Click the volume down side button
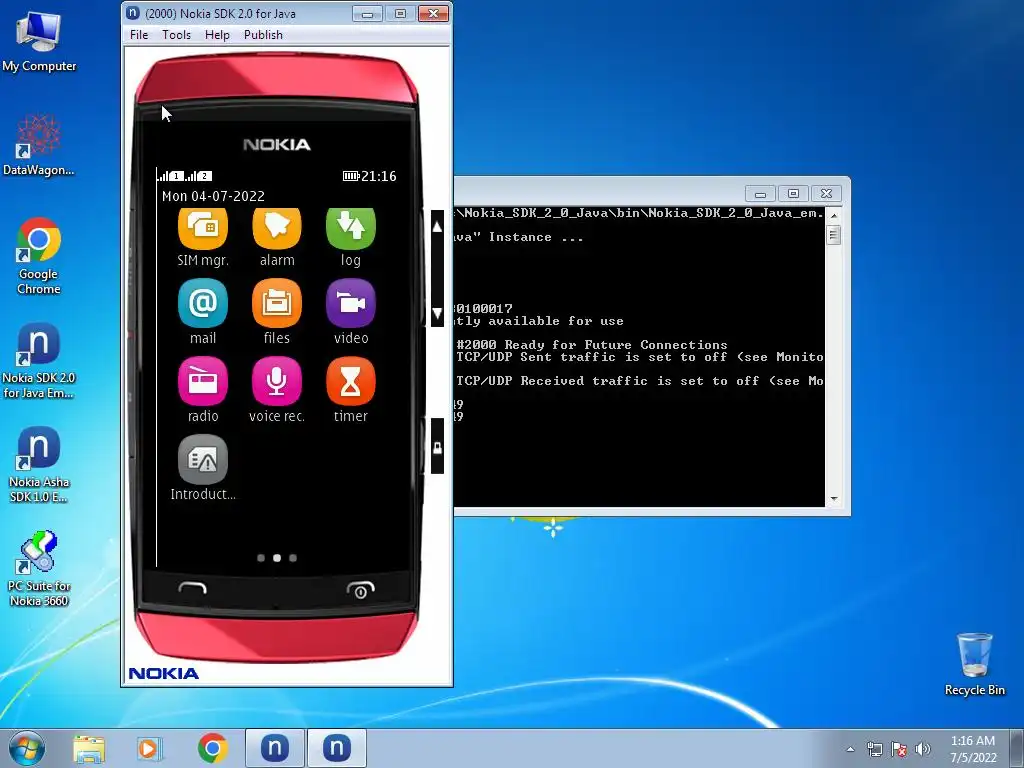This screenshot has height=768, width=1024. tap(438, 312)
